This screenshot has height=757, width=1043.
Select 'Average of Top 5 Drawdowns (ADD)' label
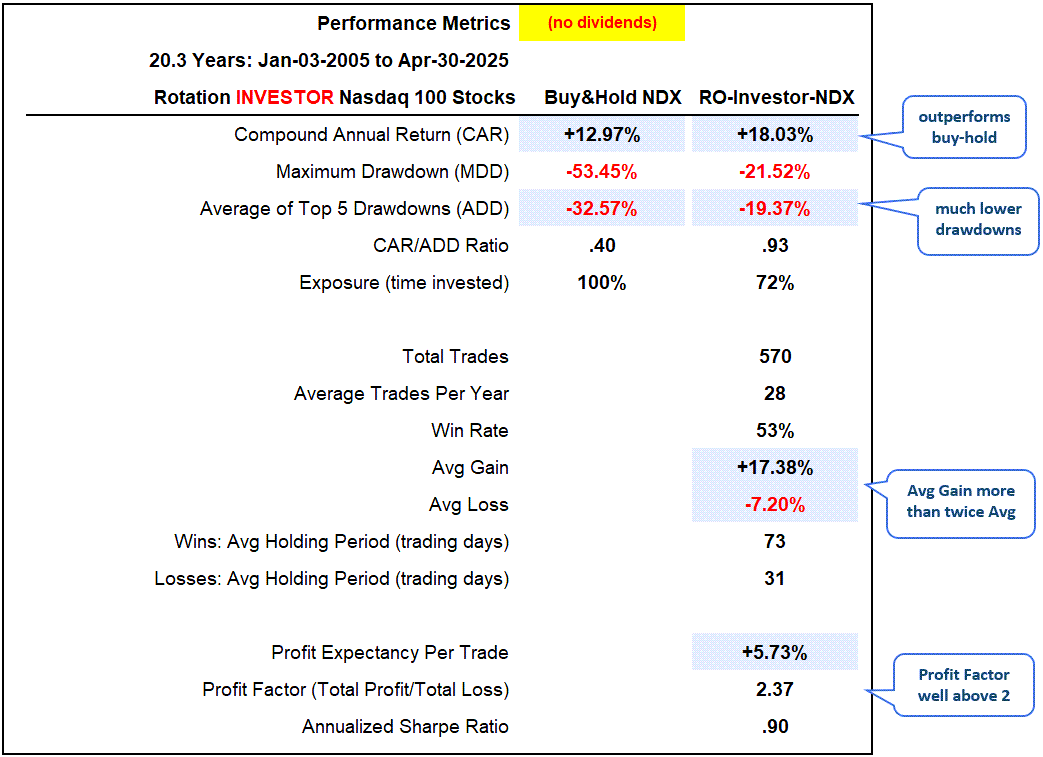click(355, 209)
